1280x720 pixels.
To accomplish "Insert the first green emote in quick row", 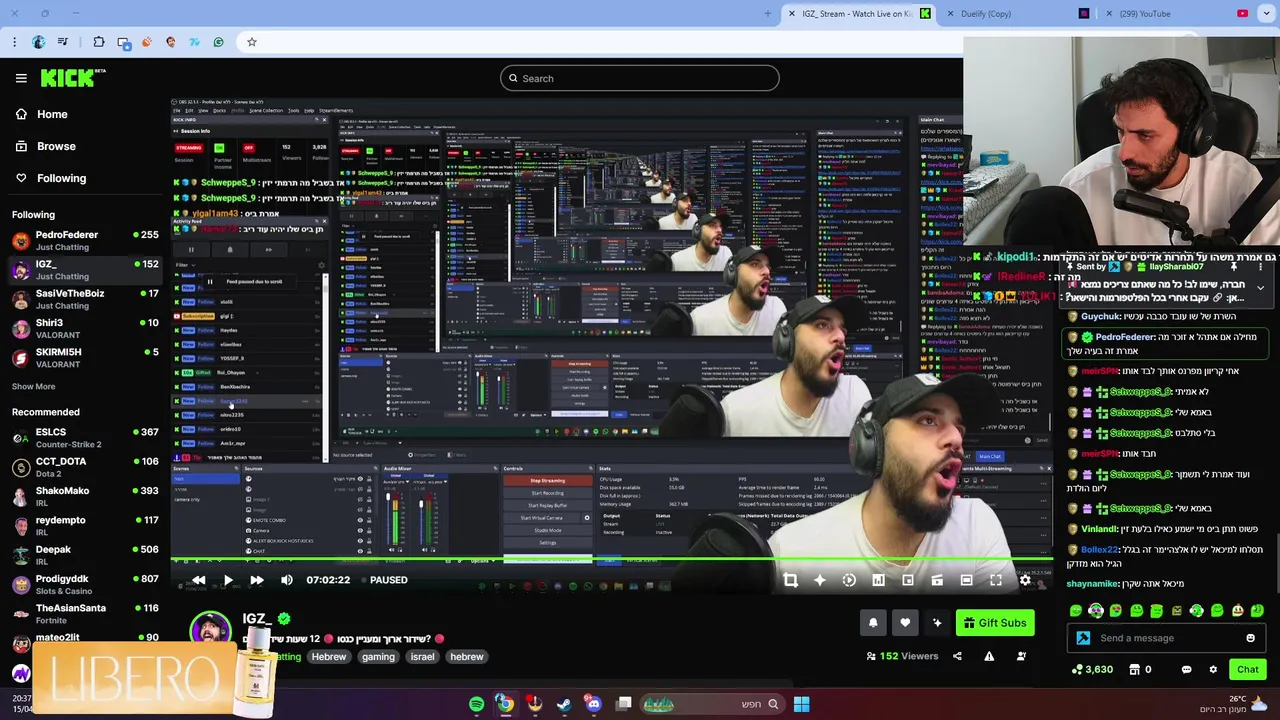I will click(1076, 611).
